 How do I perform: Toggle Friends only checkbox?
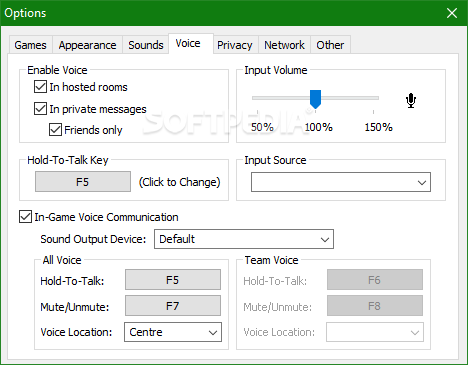[55, 130]
